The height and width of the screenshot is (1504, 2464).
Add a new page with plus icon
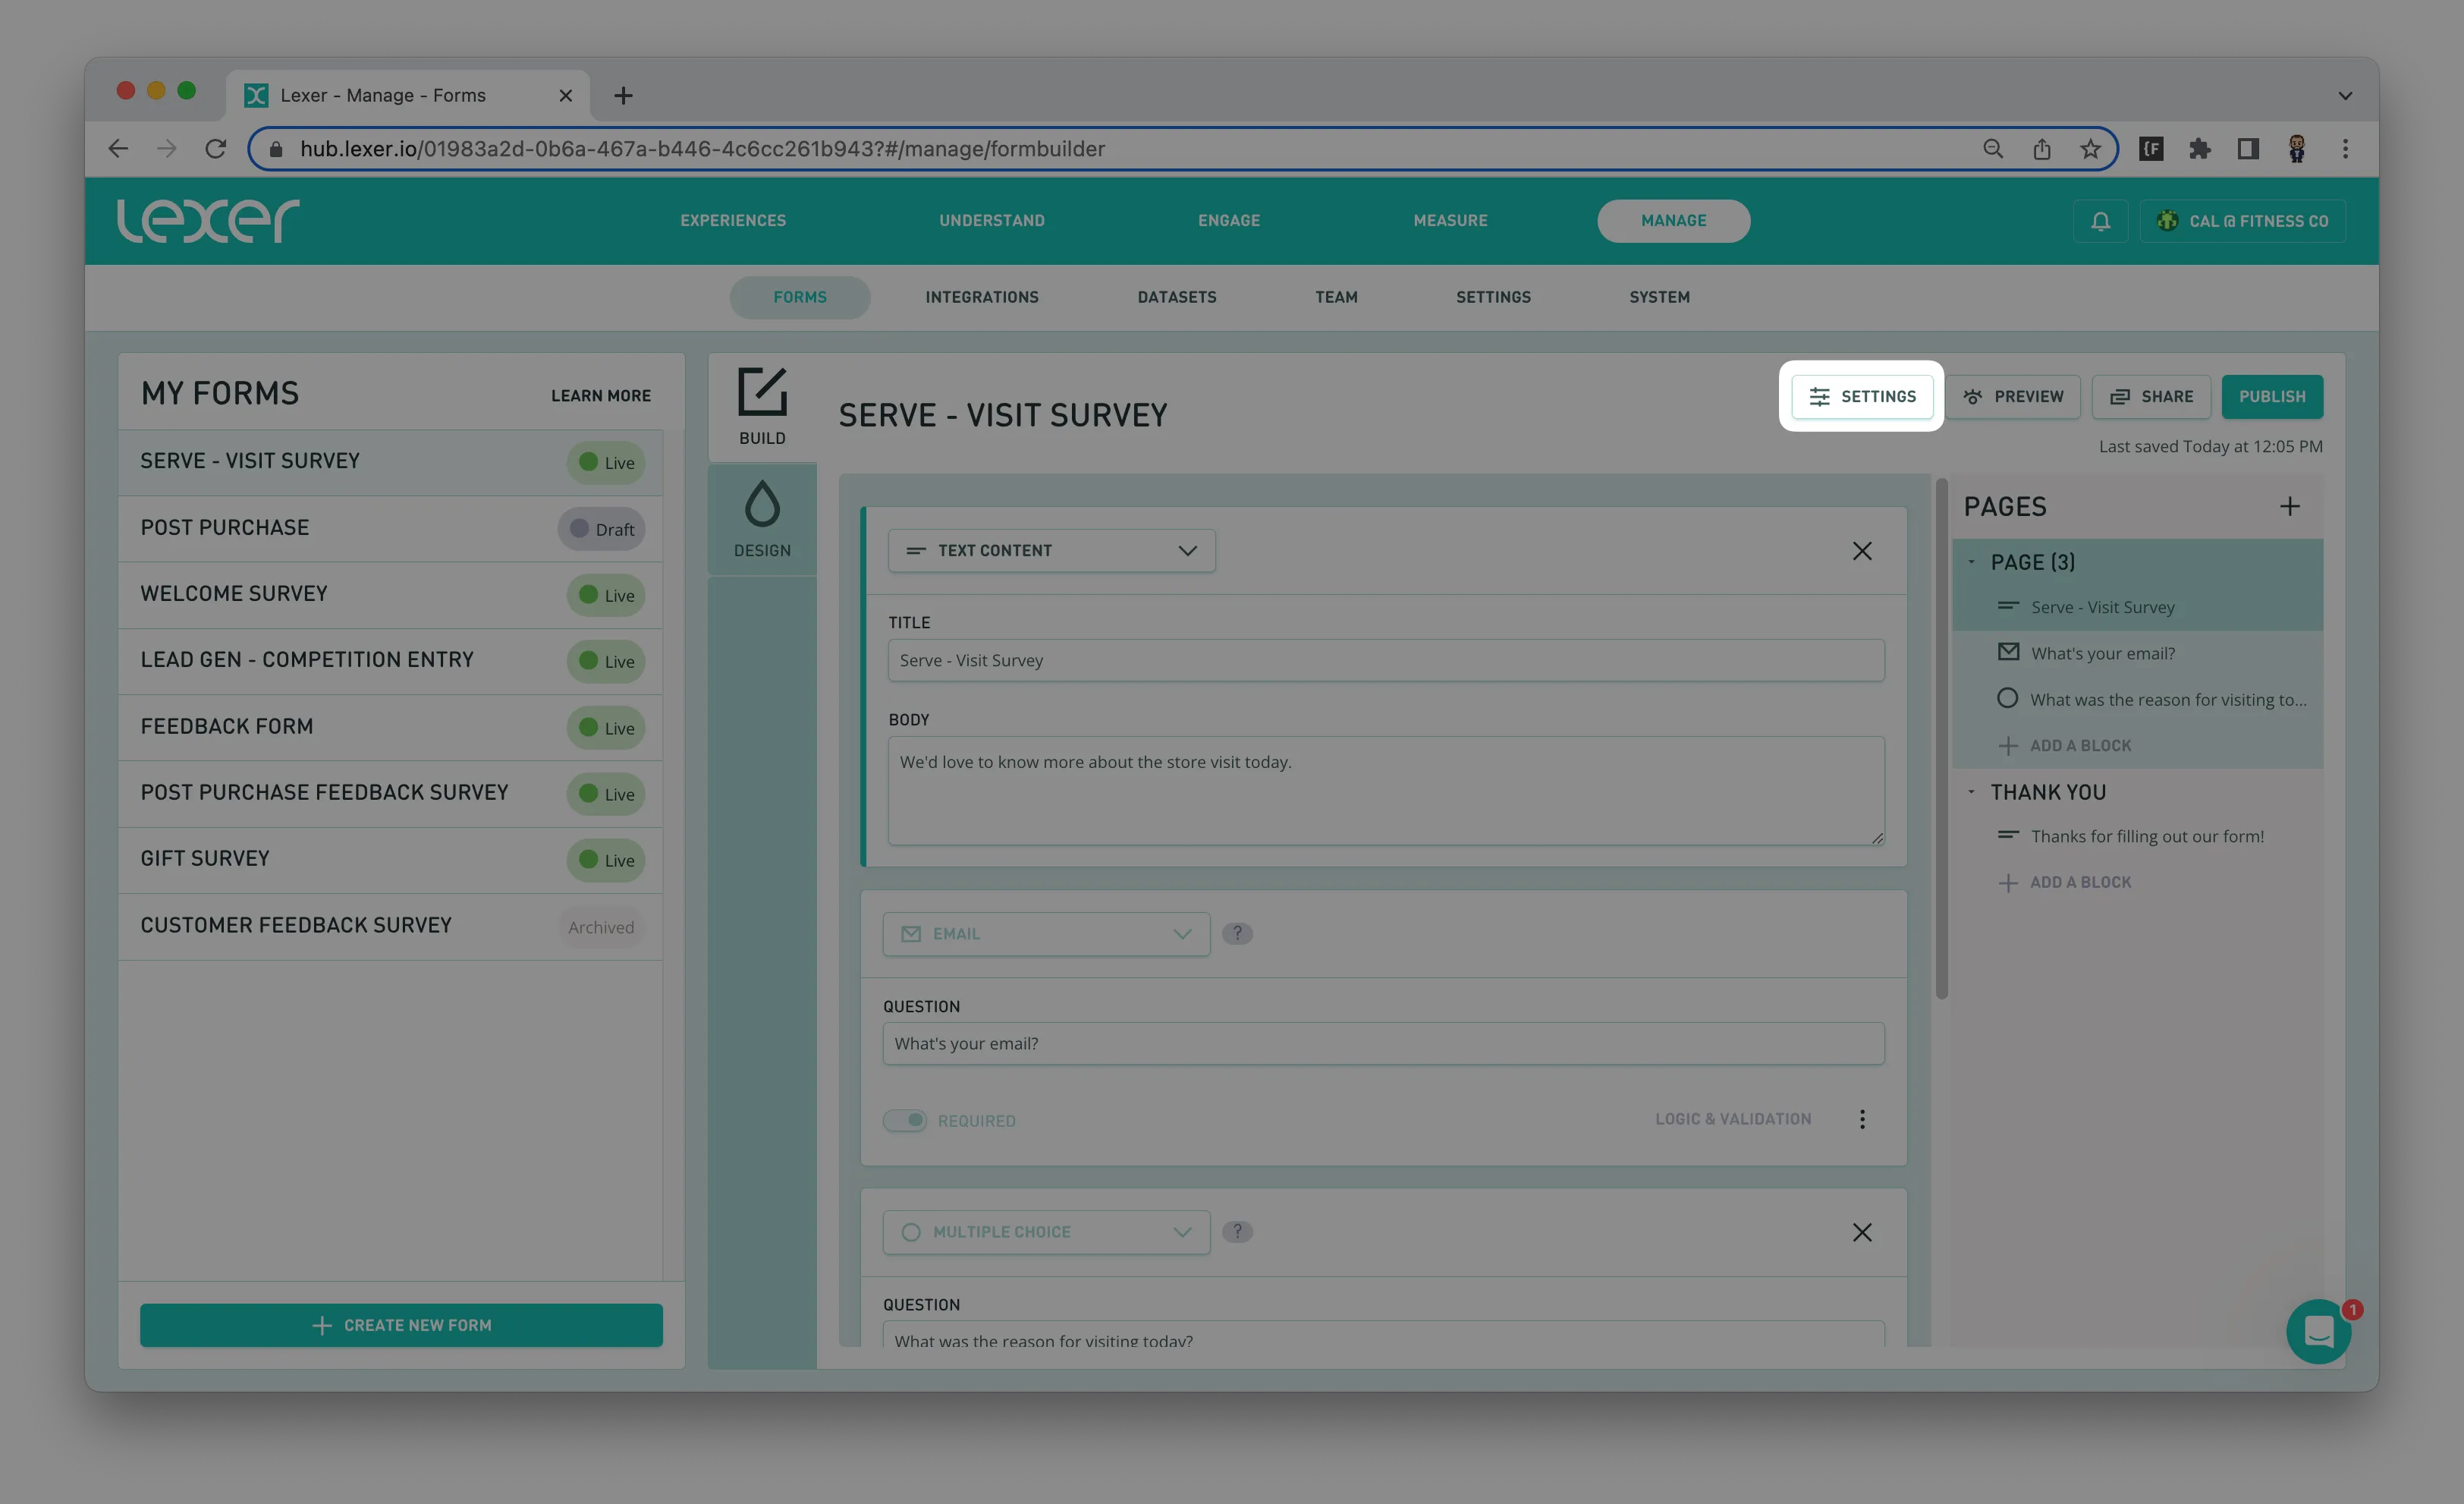coord(2289,506)
